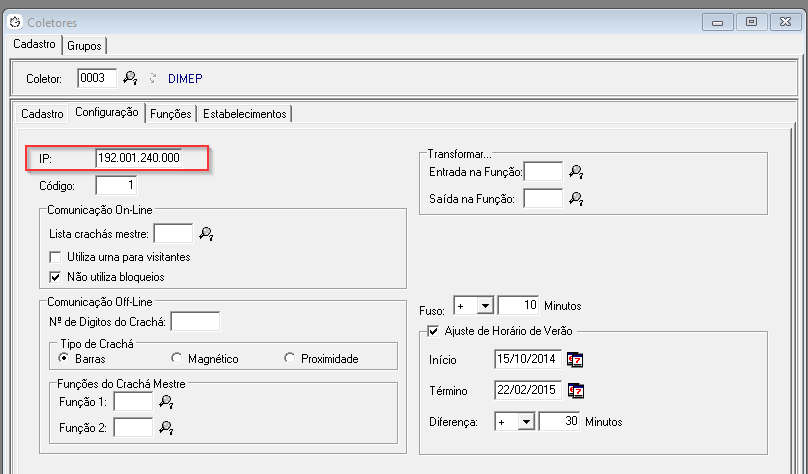Select Magnético badge type
This screenshot has height=474, width=808.
pyautogui.click(x=177, y=358)
